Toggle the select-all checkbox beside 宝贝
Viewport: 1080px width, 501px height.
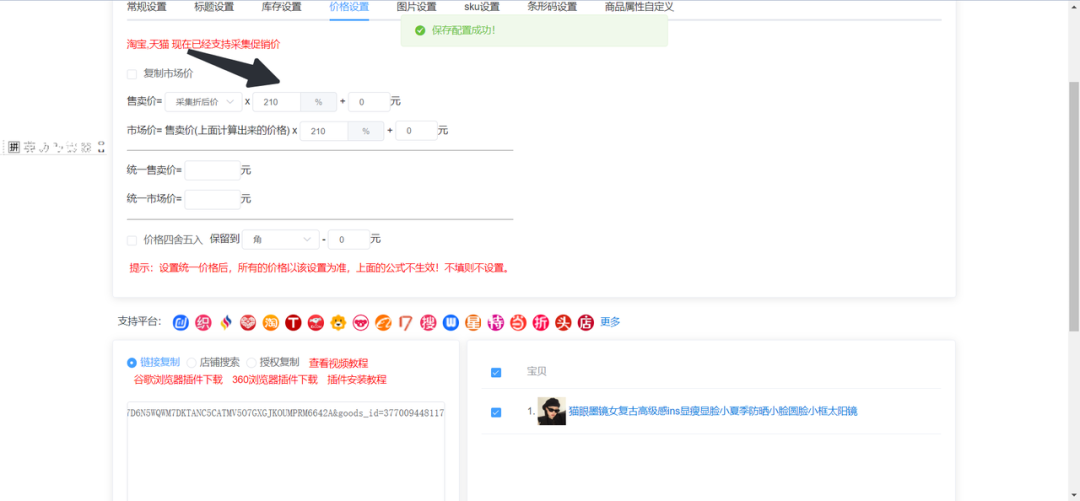pyautogui.click(x=496, y=372)
